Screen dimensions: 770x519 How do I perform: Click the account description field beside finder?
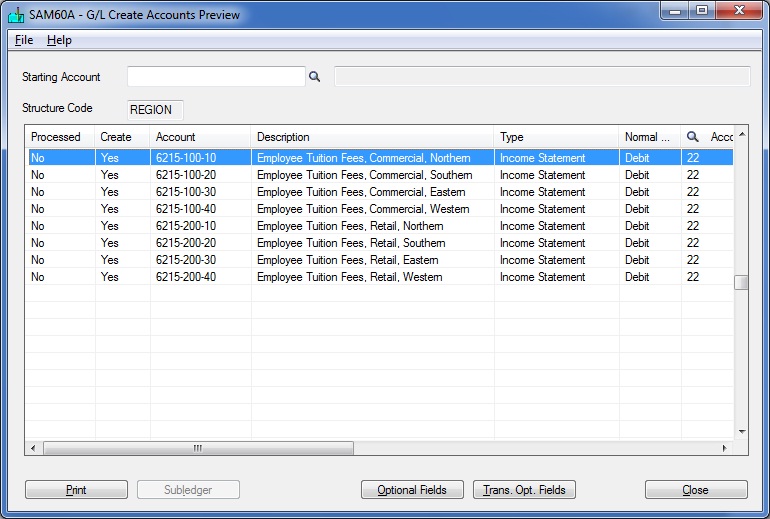(x=542, y=77)
